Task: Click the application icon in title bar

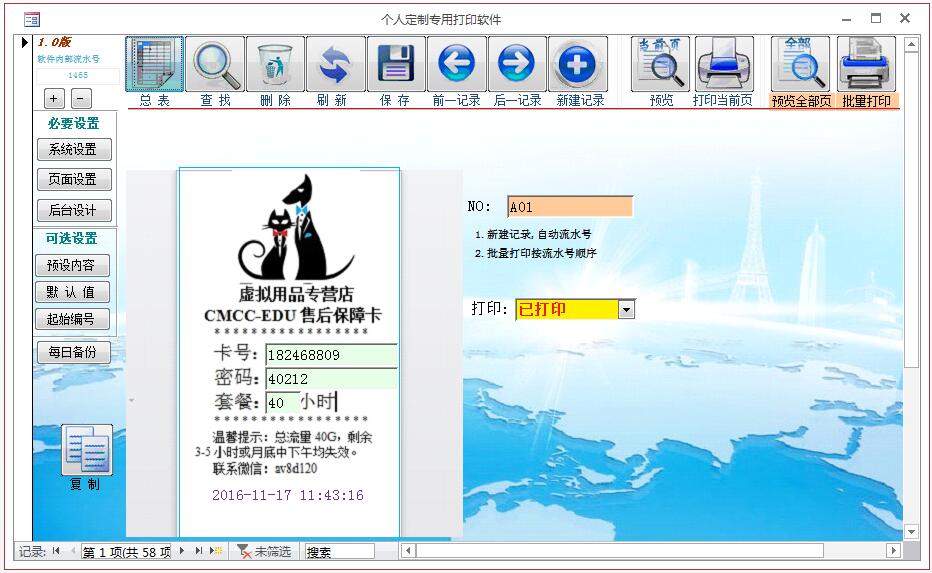Action: click(x=32, y=20)
